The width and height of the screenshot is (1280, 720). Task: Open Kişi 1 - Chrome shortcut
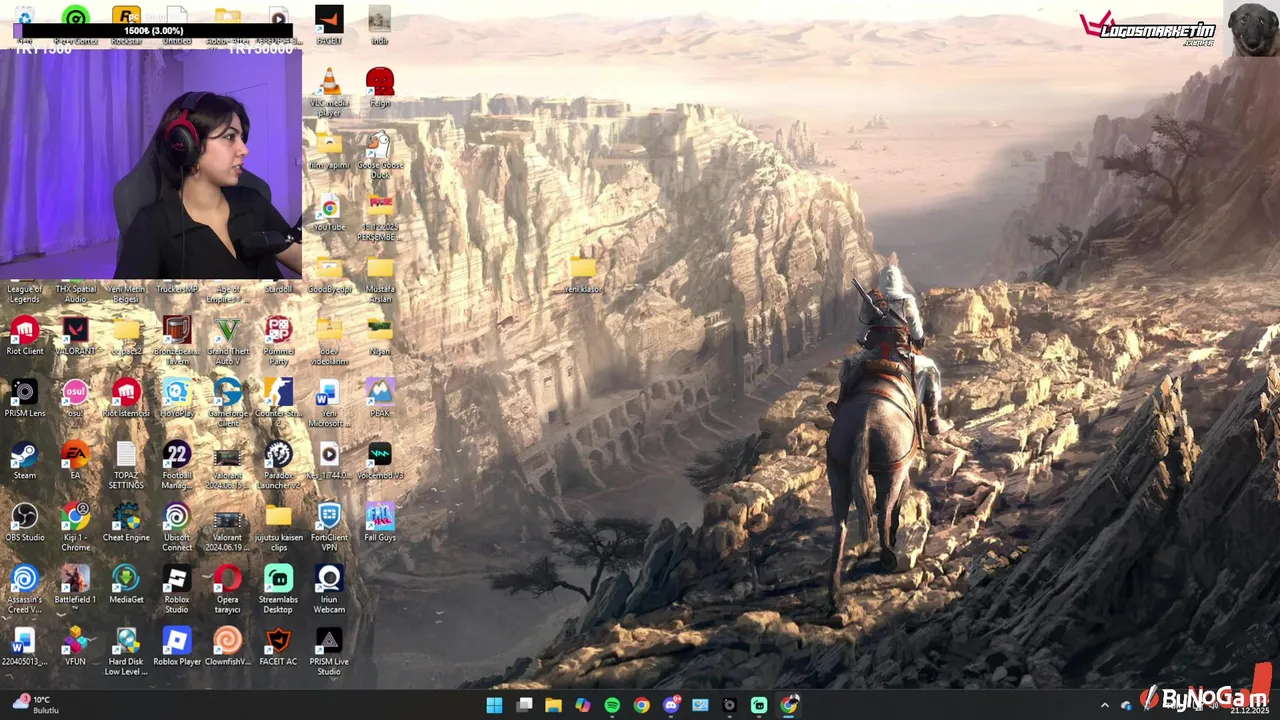coord(75,527)
